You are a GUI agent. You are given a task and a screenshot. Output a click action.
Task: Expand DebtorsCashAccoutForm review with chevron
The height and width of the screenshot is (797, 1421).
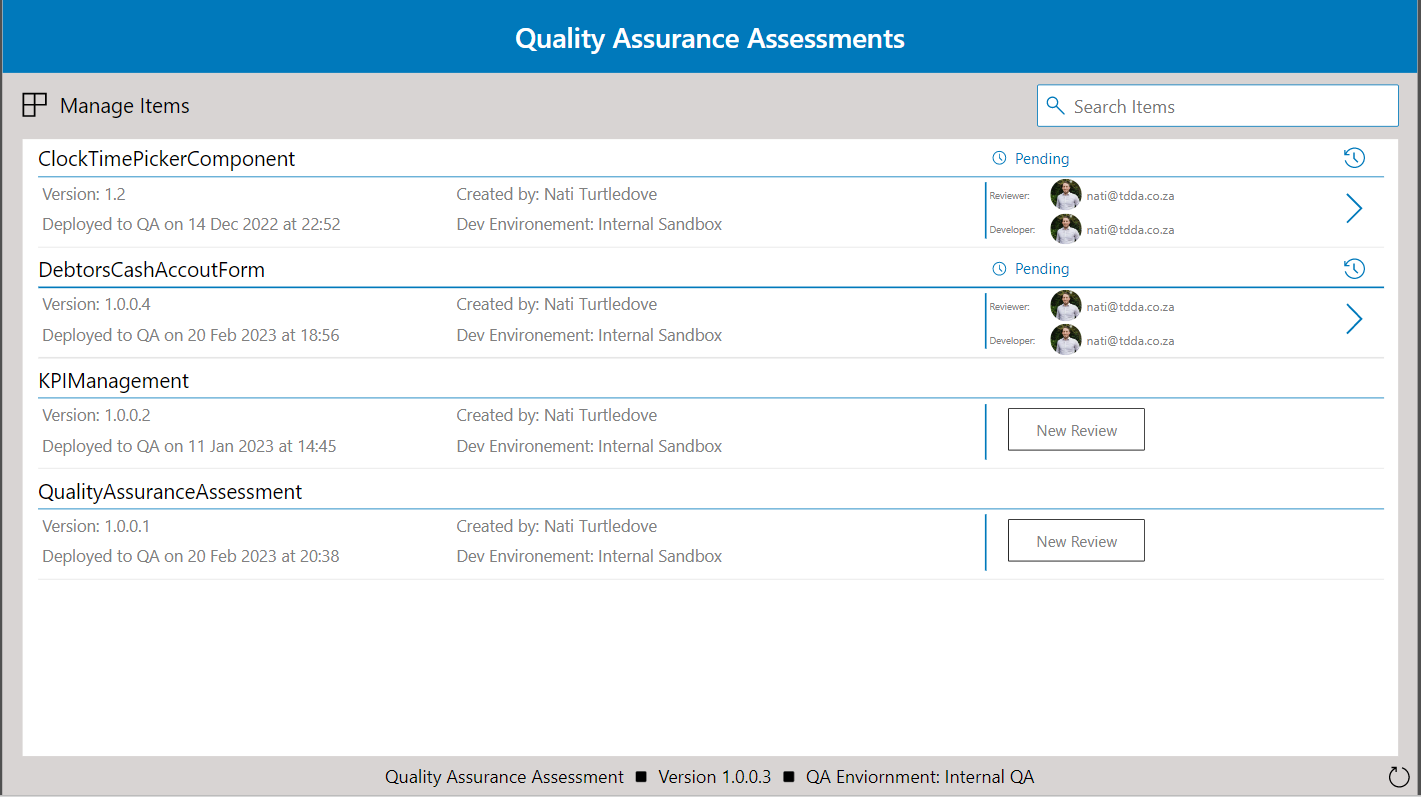(x=1354, y=319)
